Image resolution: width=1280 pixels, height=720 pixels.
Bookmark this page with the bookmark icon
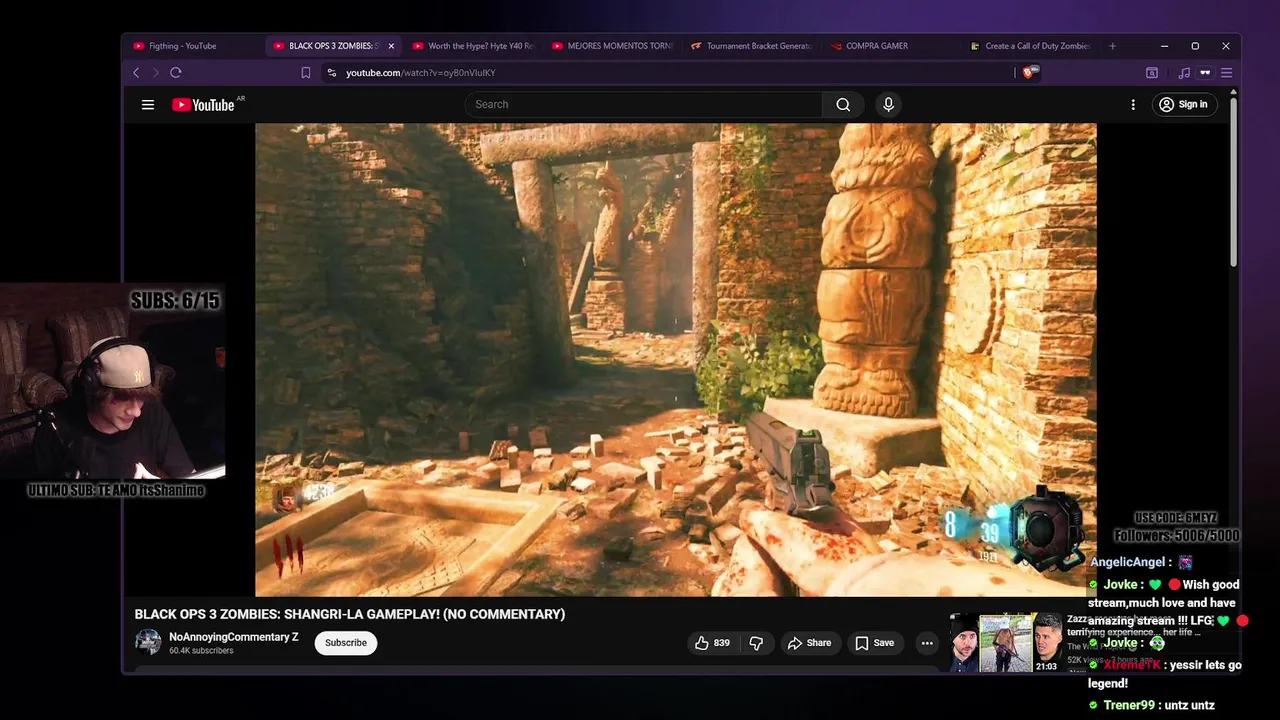point(306,72)
